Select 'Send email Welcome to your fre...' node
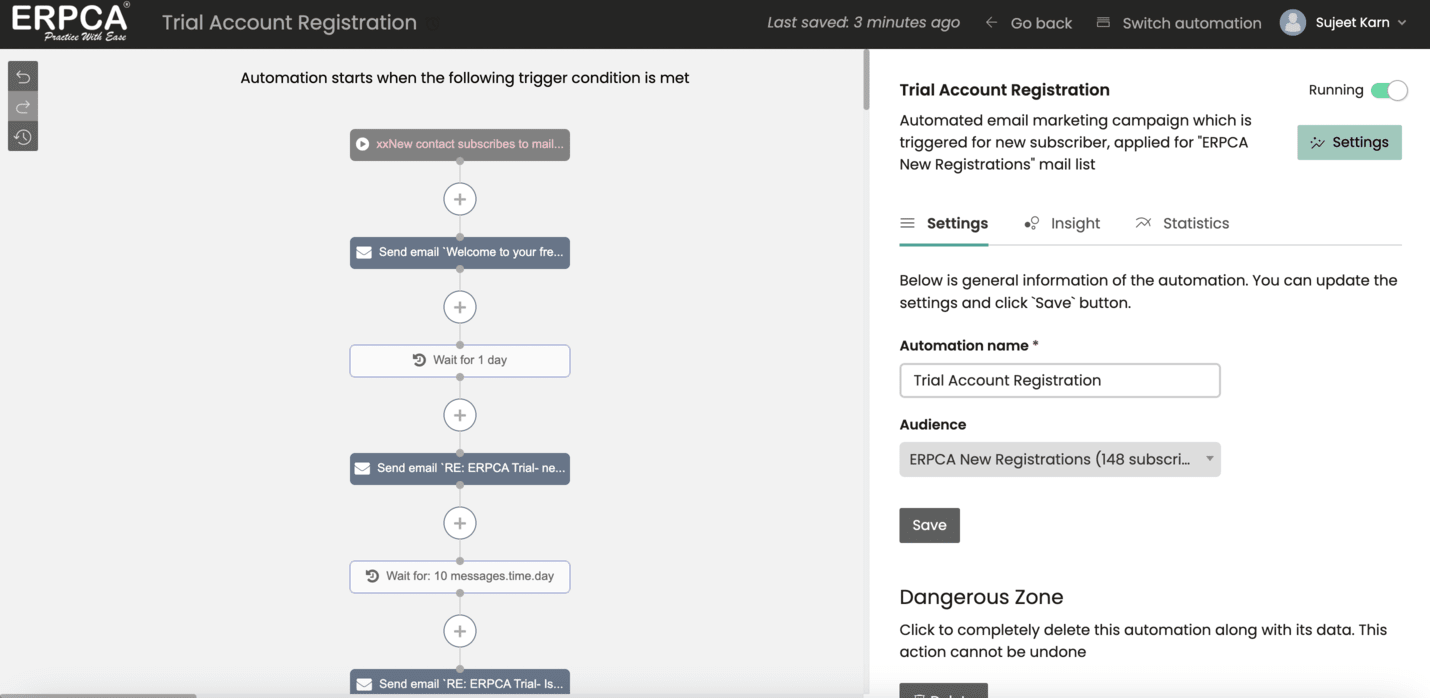The height and width of the screenshot is (698, 1430). click(460, 252)
